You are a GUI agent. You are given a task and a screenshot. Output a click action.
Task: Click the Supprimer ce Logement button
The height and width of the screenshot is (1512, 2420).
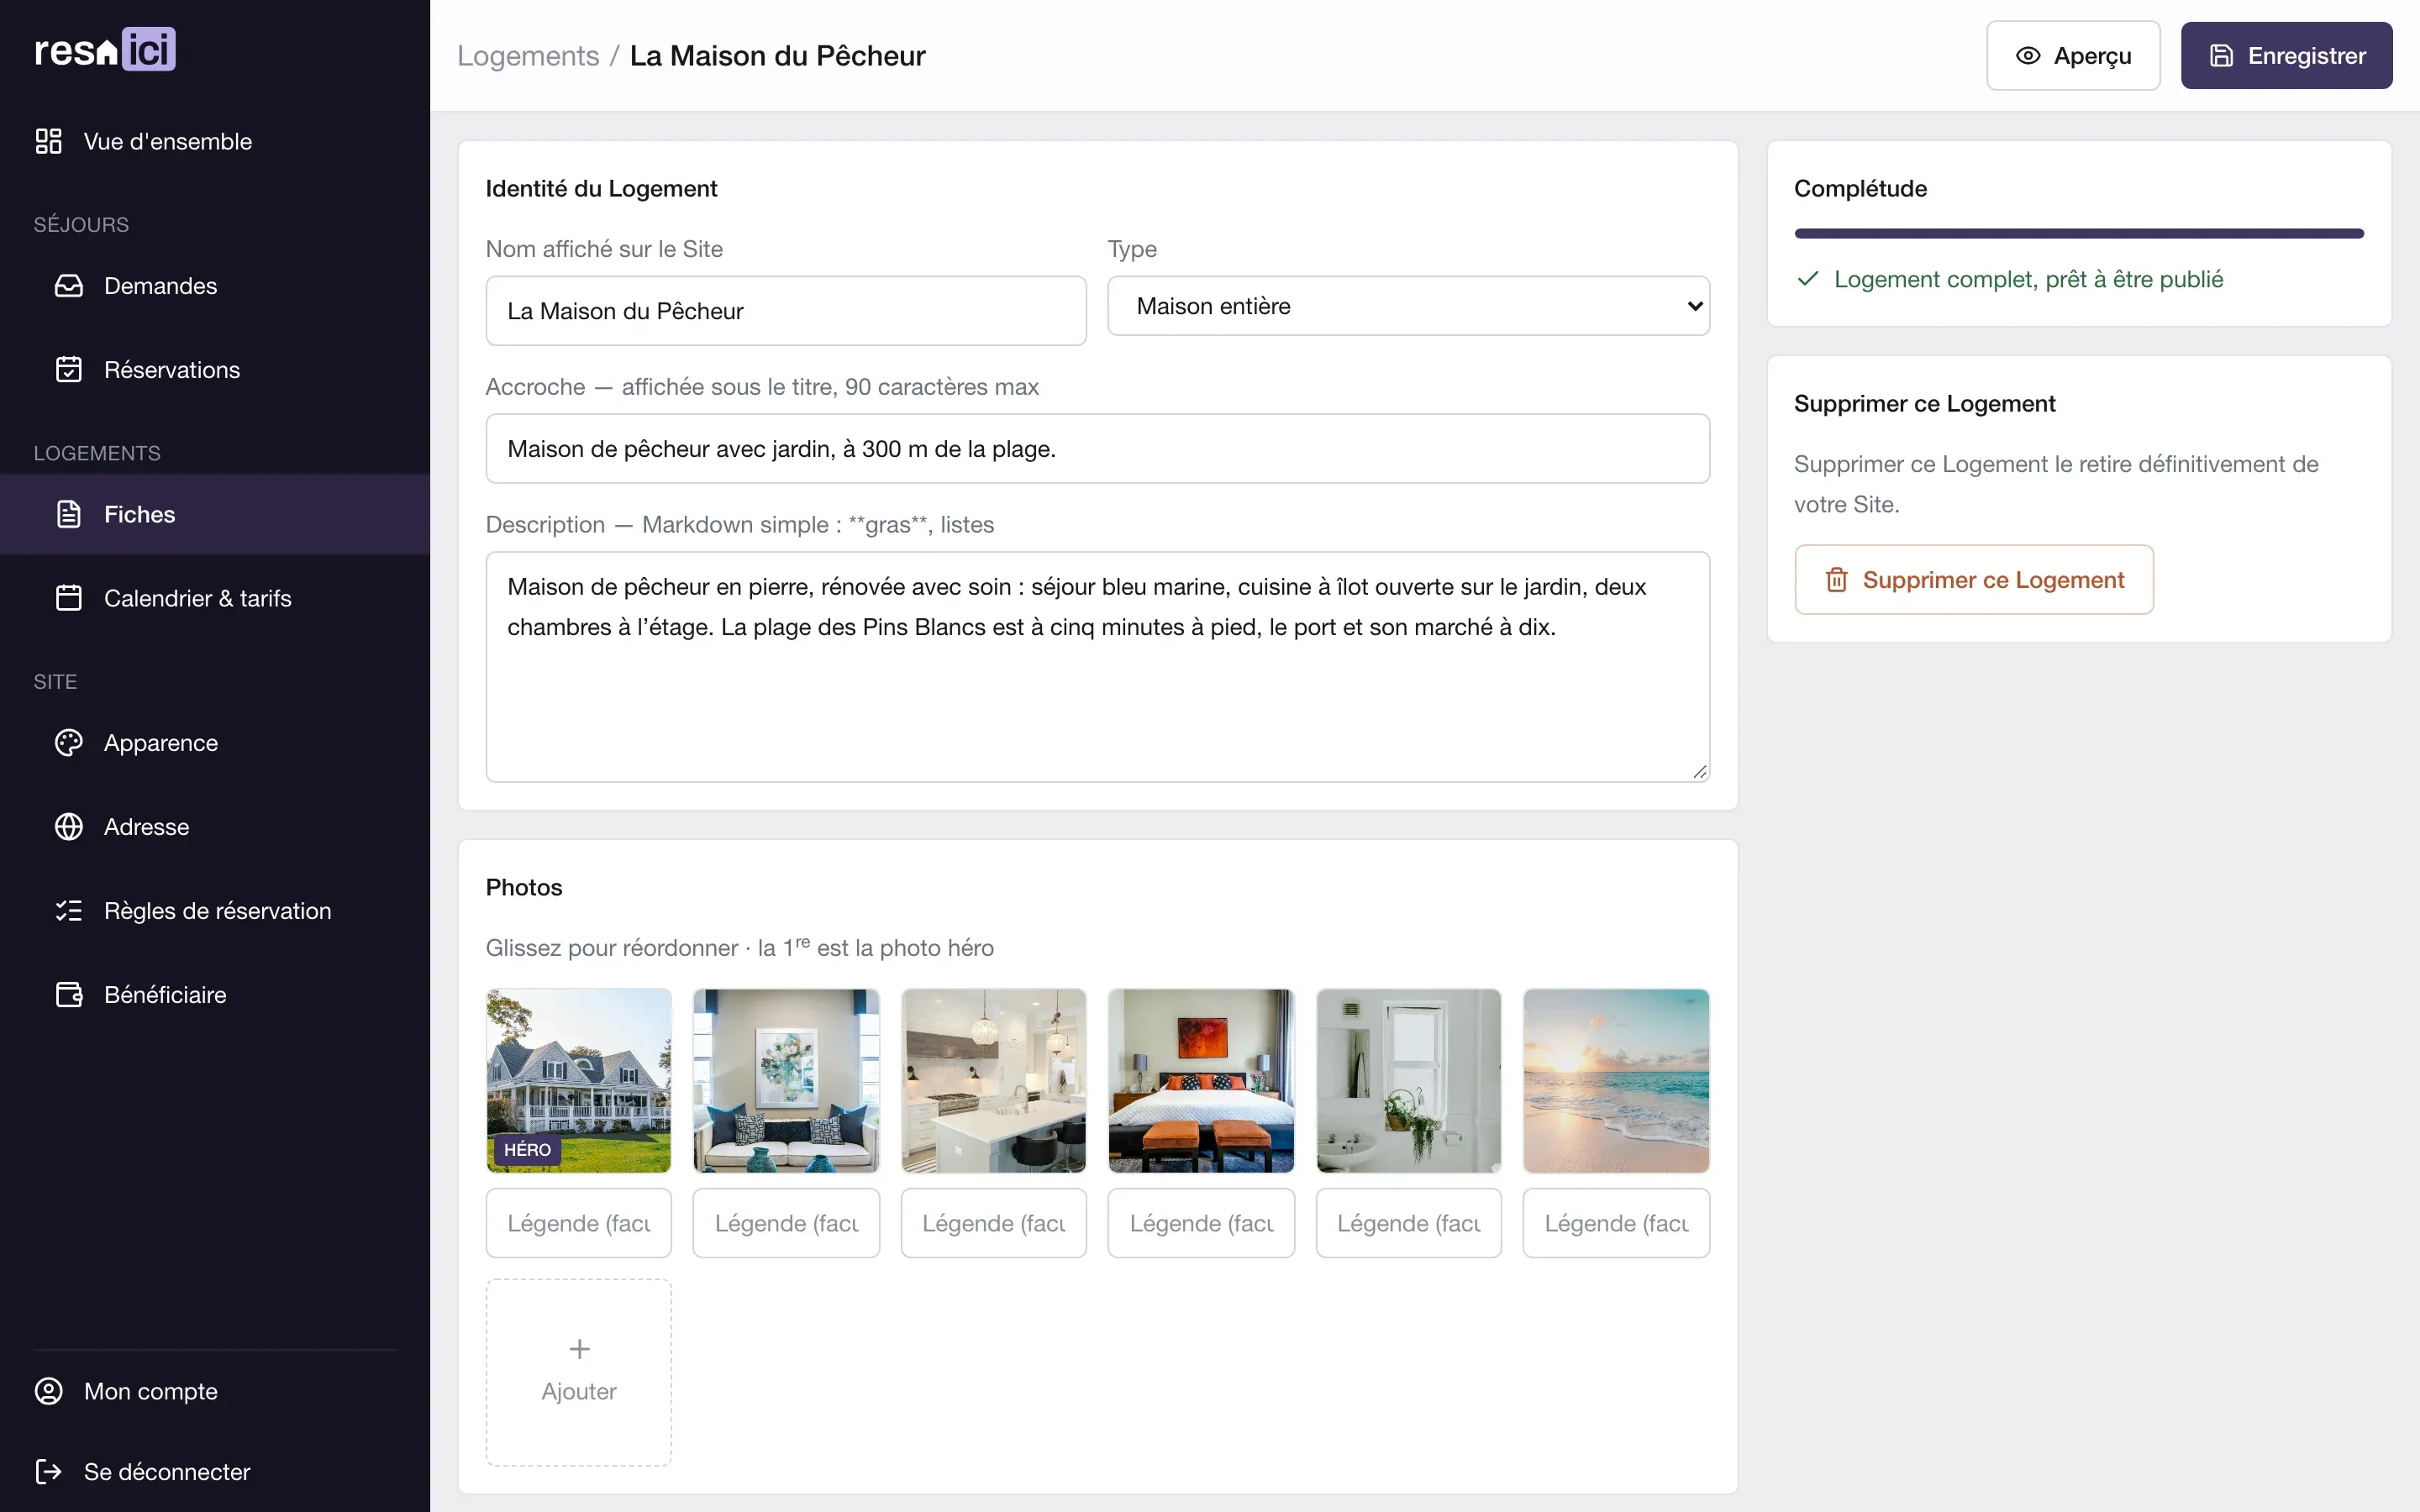click(1974, 580)
